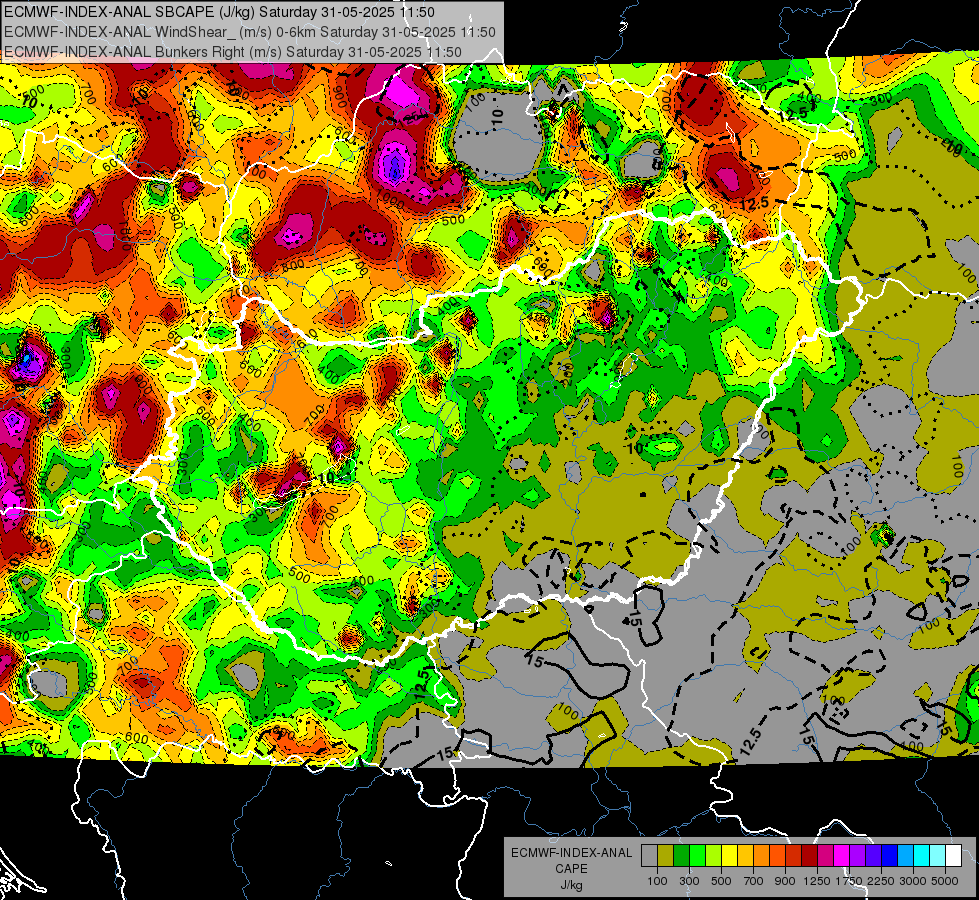The image size is (979, 900).
Task: Click the 300 value in legend scale
Action: [x=689, y=881]
